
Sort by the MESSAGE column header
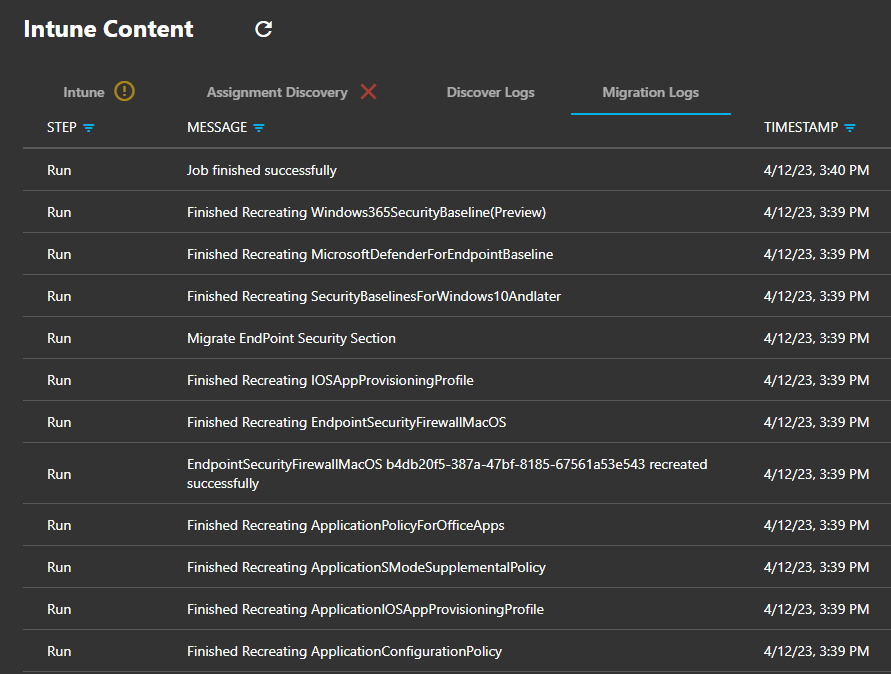tap(217, 127)
